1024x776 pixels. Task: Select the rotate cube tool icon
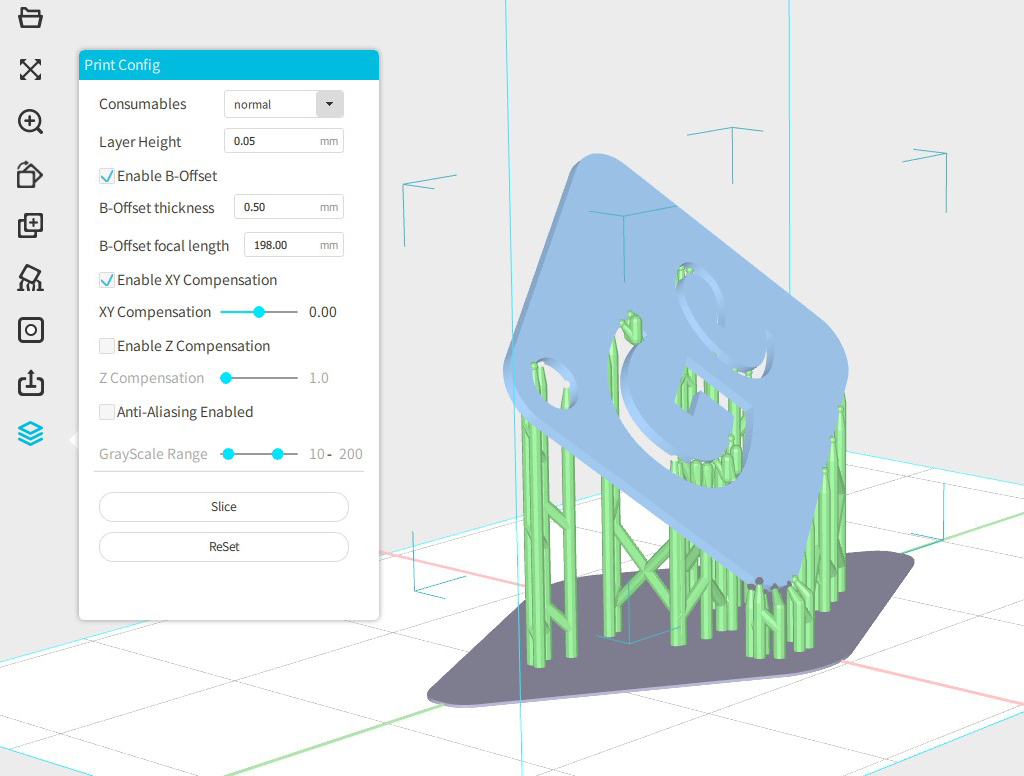coord(30,175)
